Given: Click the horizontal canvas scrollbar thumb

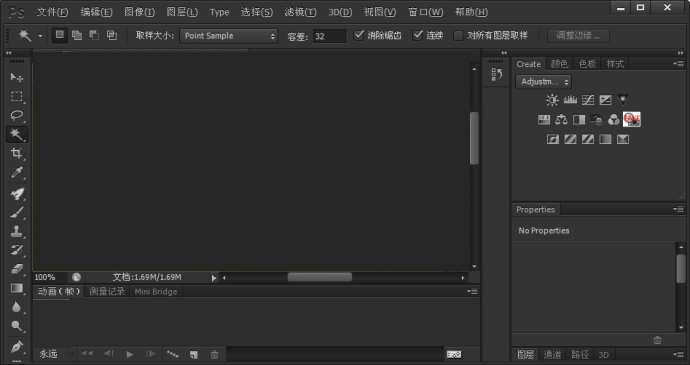Looking at the screenshot, I should [x=320, y=277].
